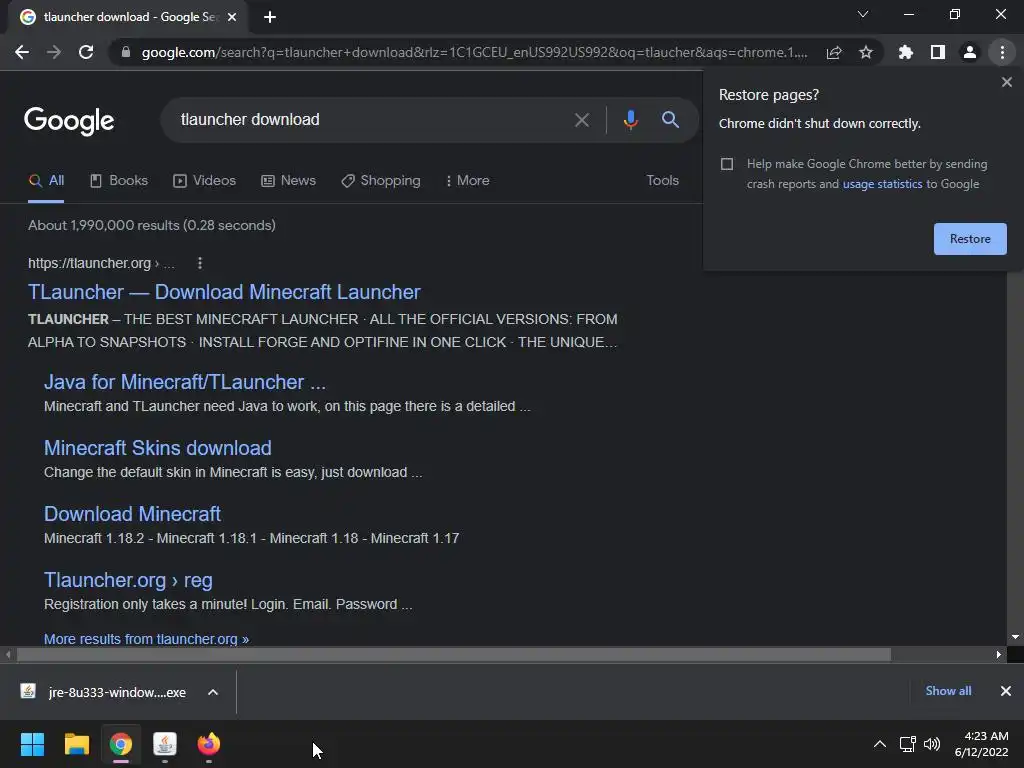Open the three-dot menu beside tlauncher.org result
Image resolution: width=1024 pixels, height=768 pixels.
click(200, 263)
